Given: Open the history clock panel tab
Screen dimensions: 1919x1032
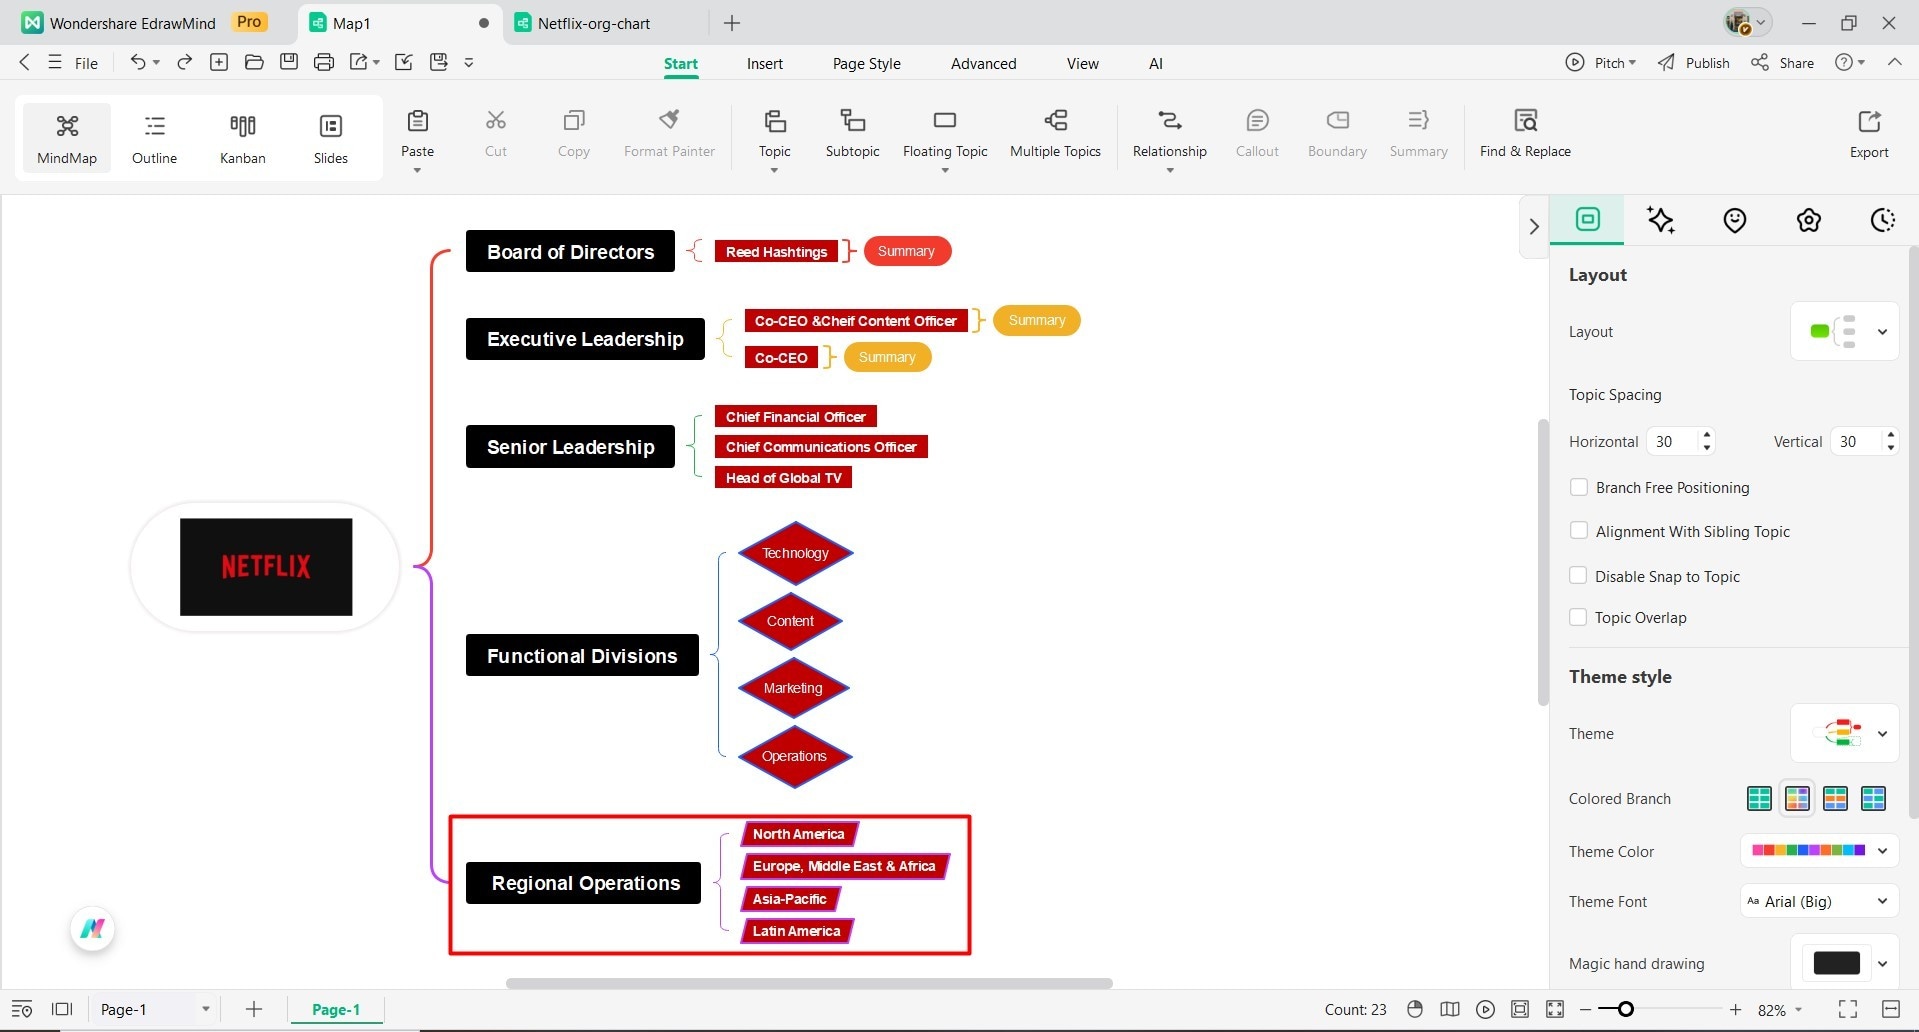Looking at the screenshot, I should [x=1883, y=220].
